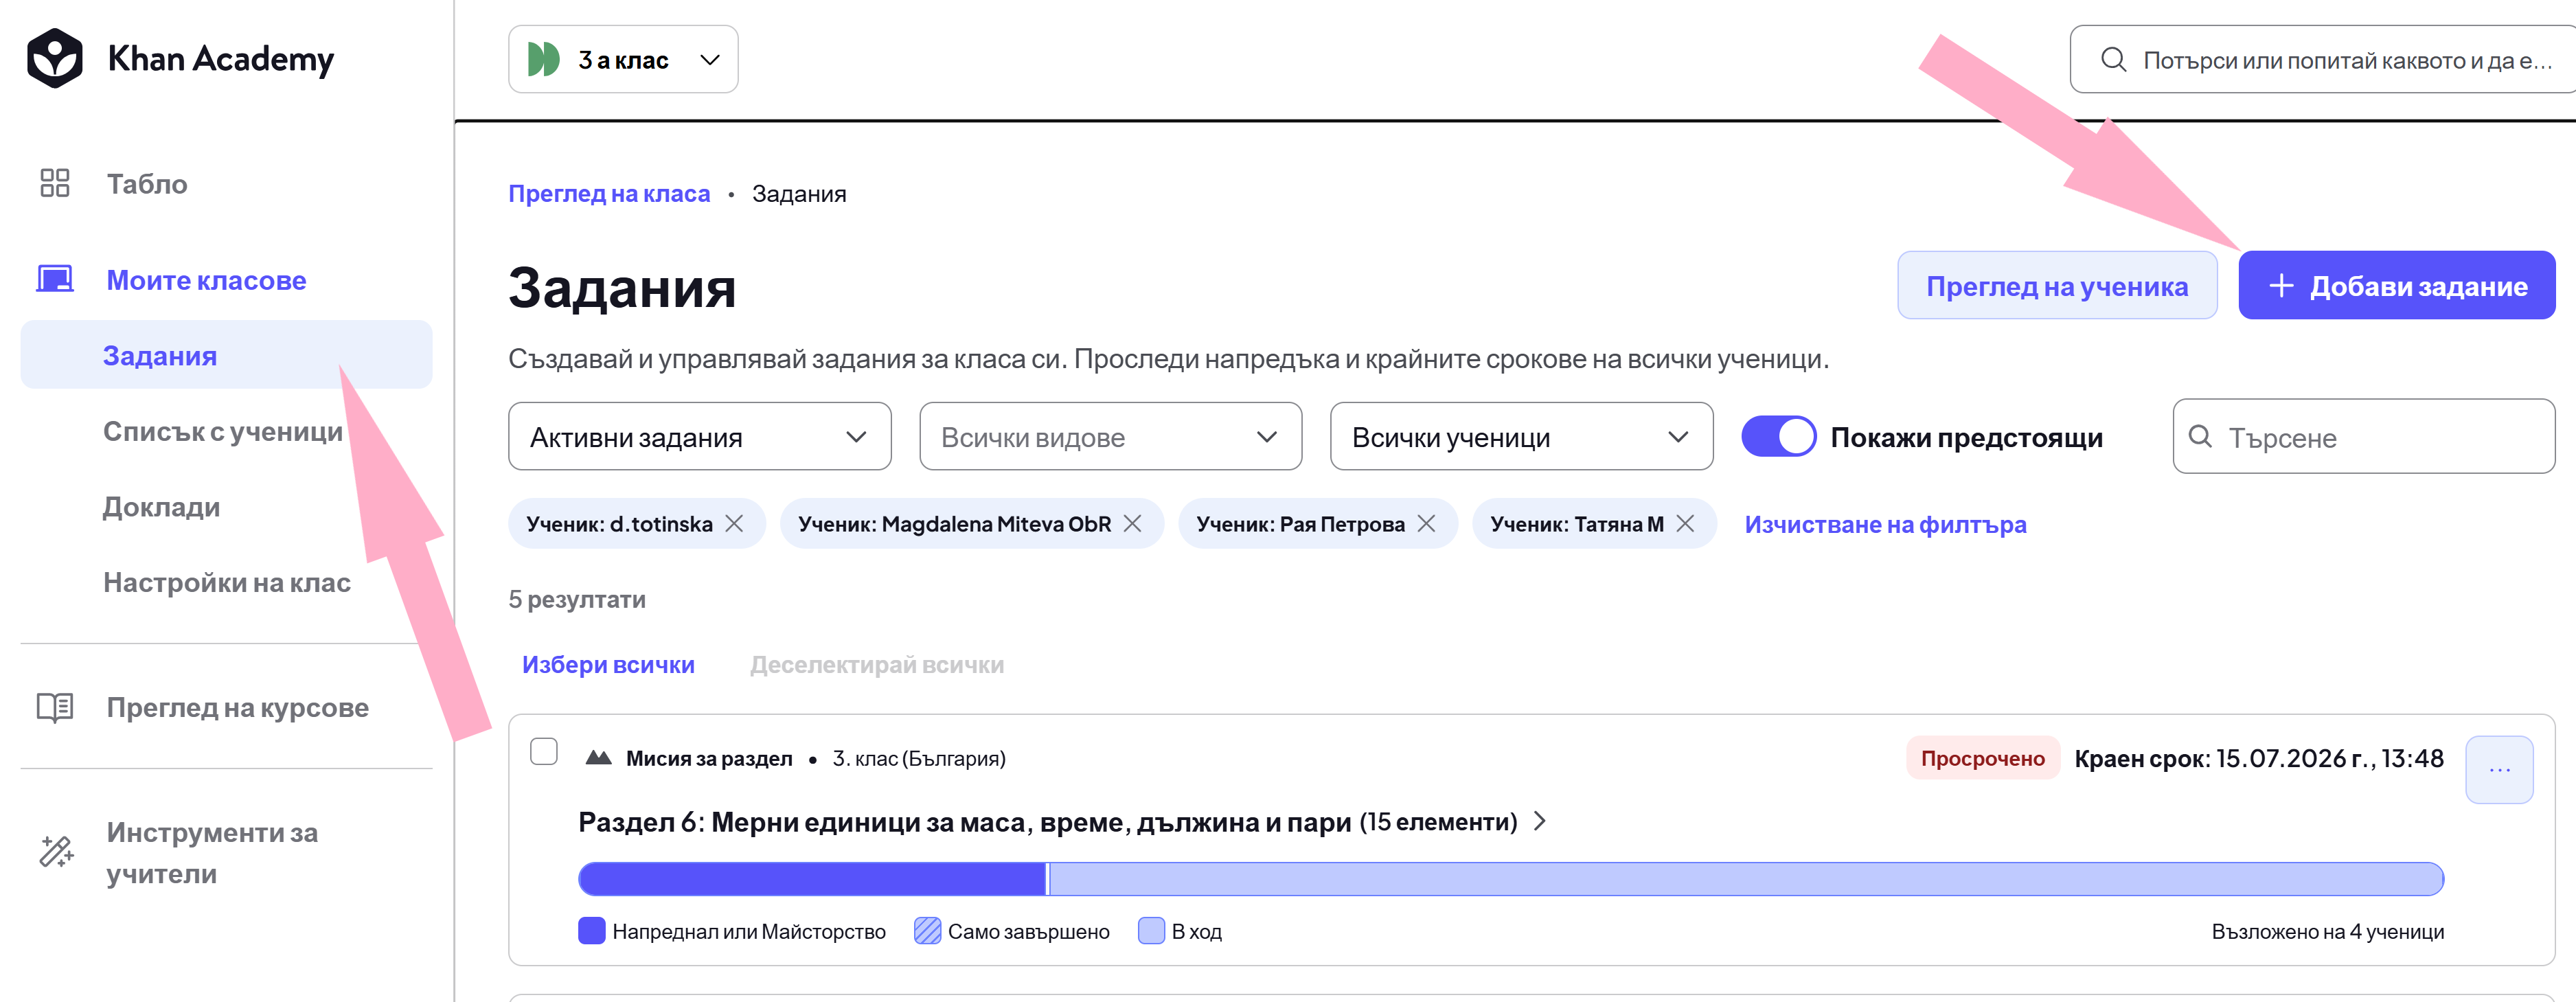
Task: Click the green class icon beside 3 а клас
Action: pos(544,60)
